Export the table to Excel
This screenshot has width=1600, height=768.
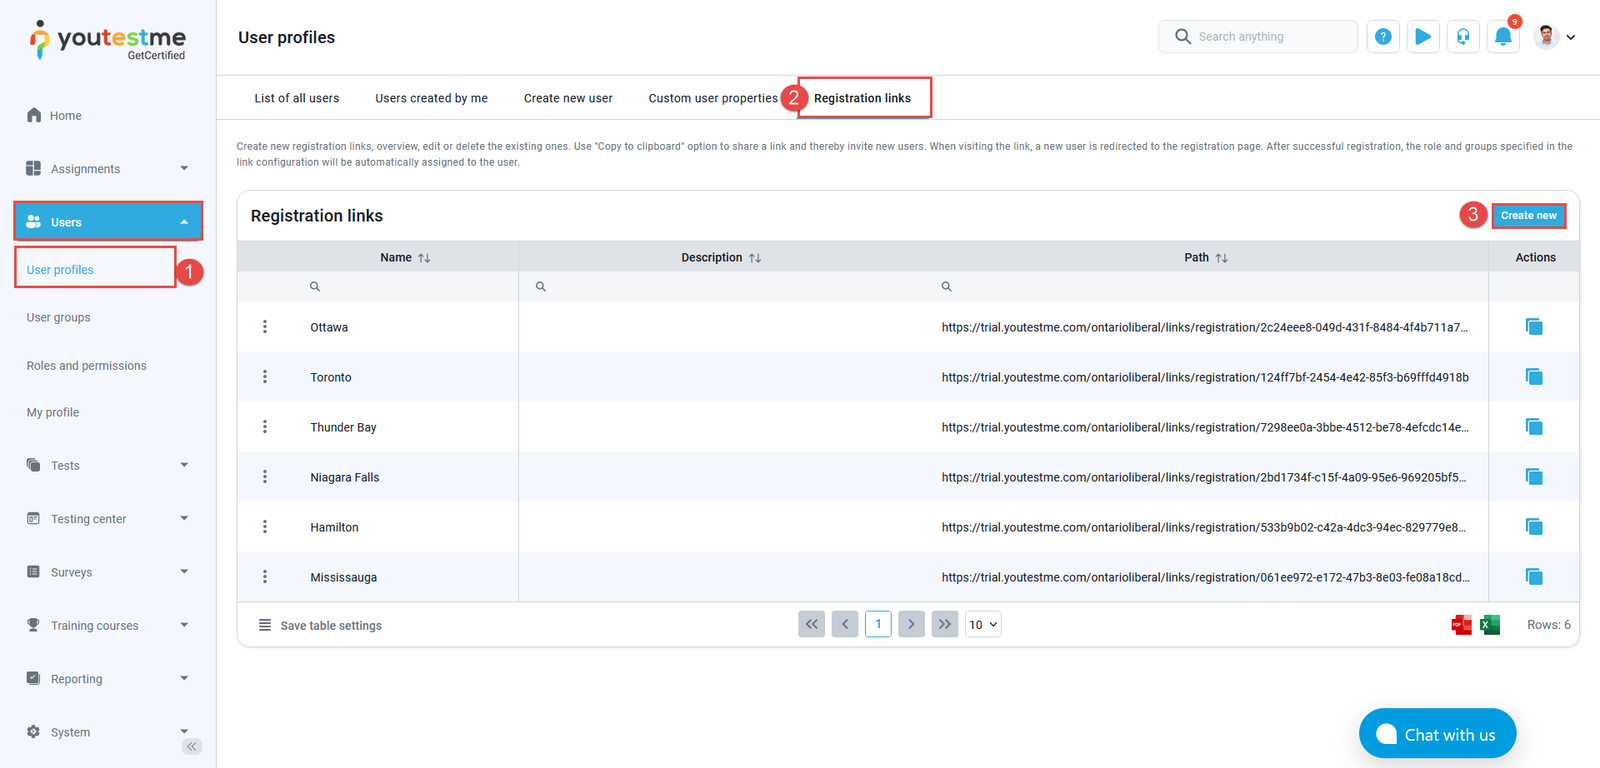coord(1490,625)
